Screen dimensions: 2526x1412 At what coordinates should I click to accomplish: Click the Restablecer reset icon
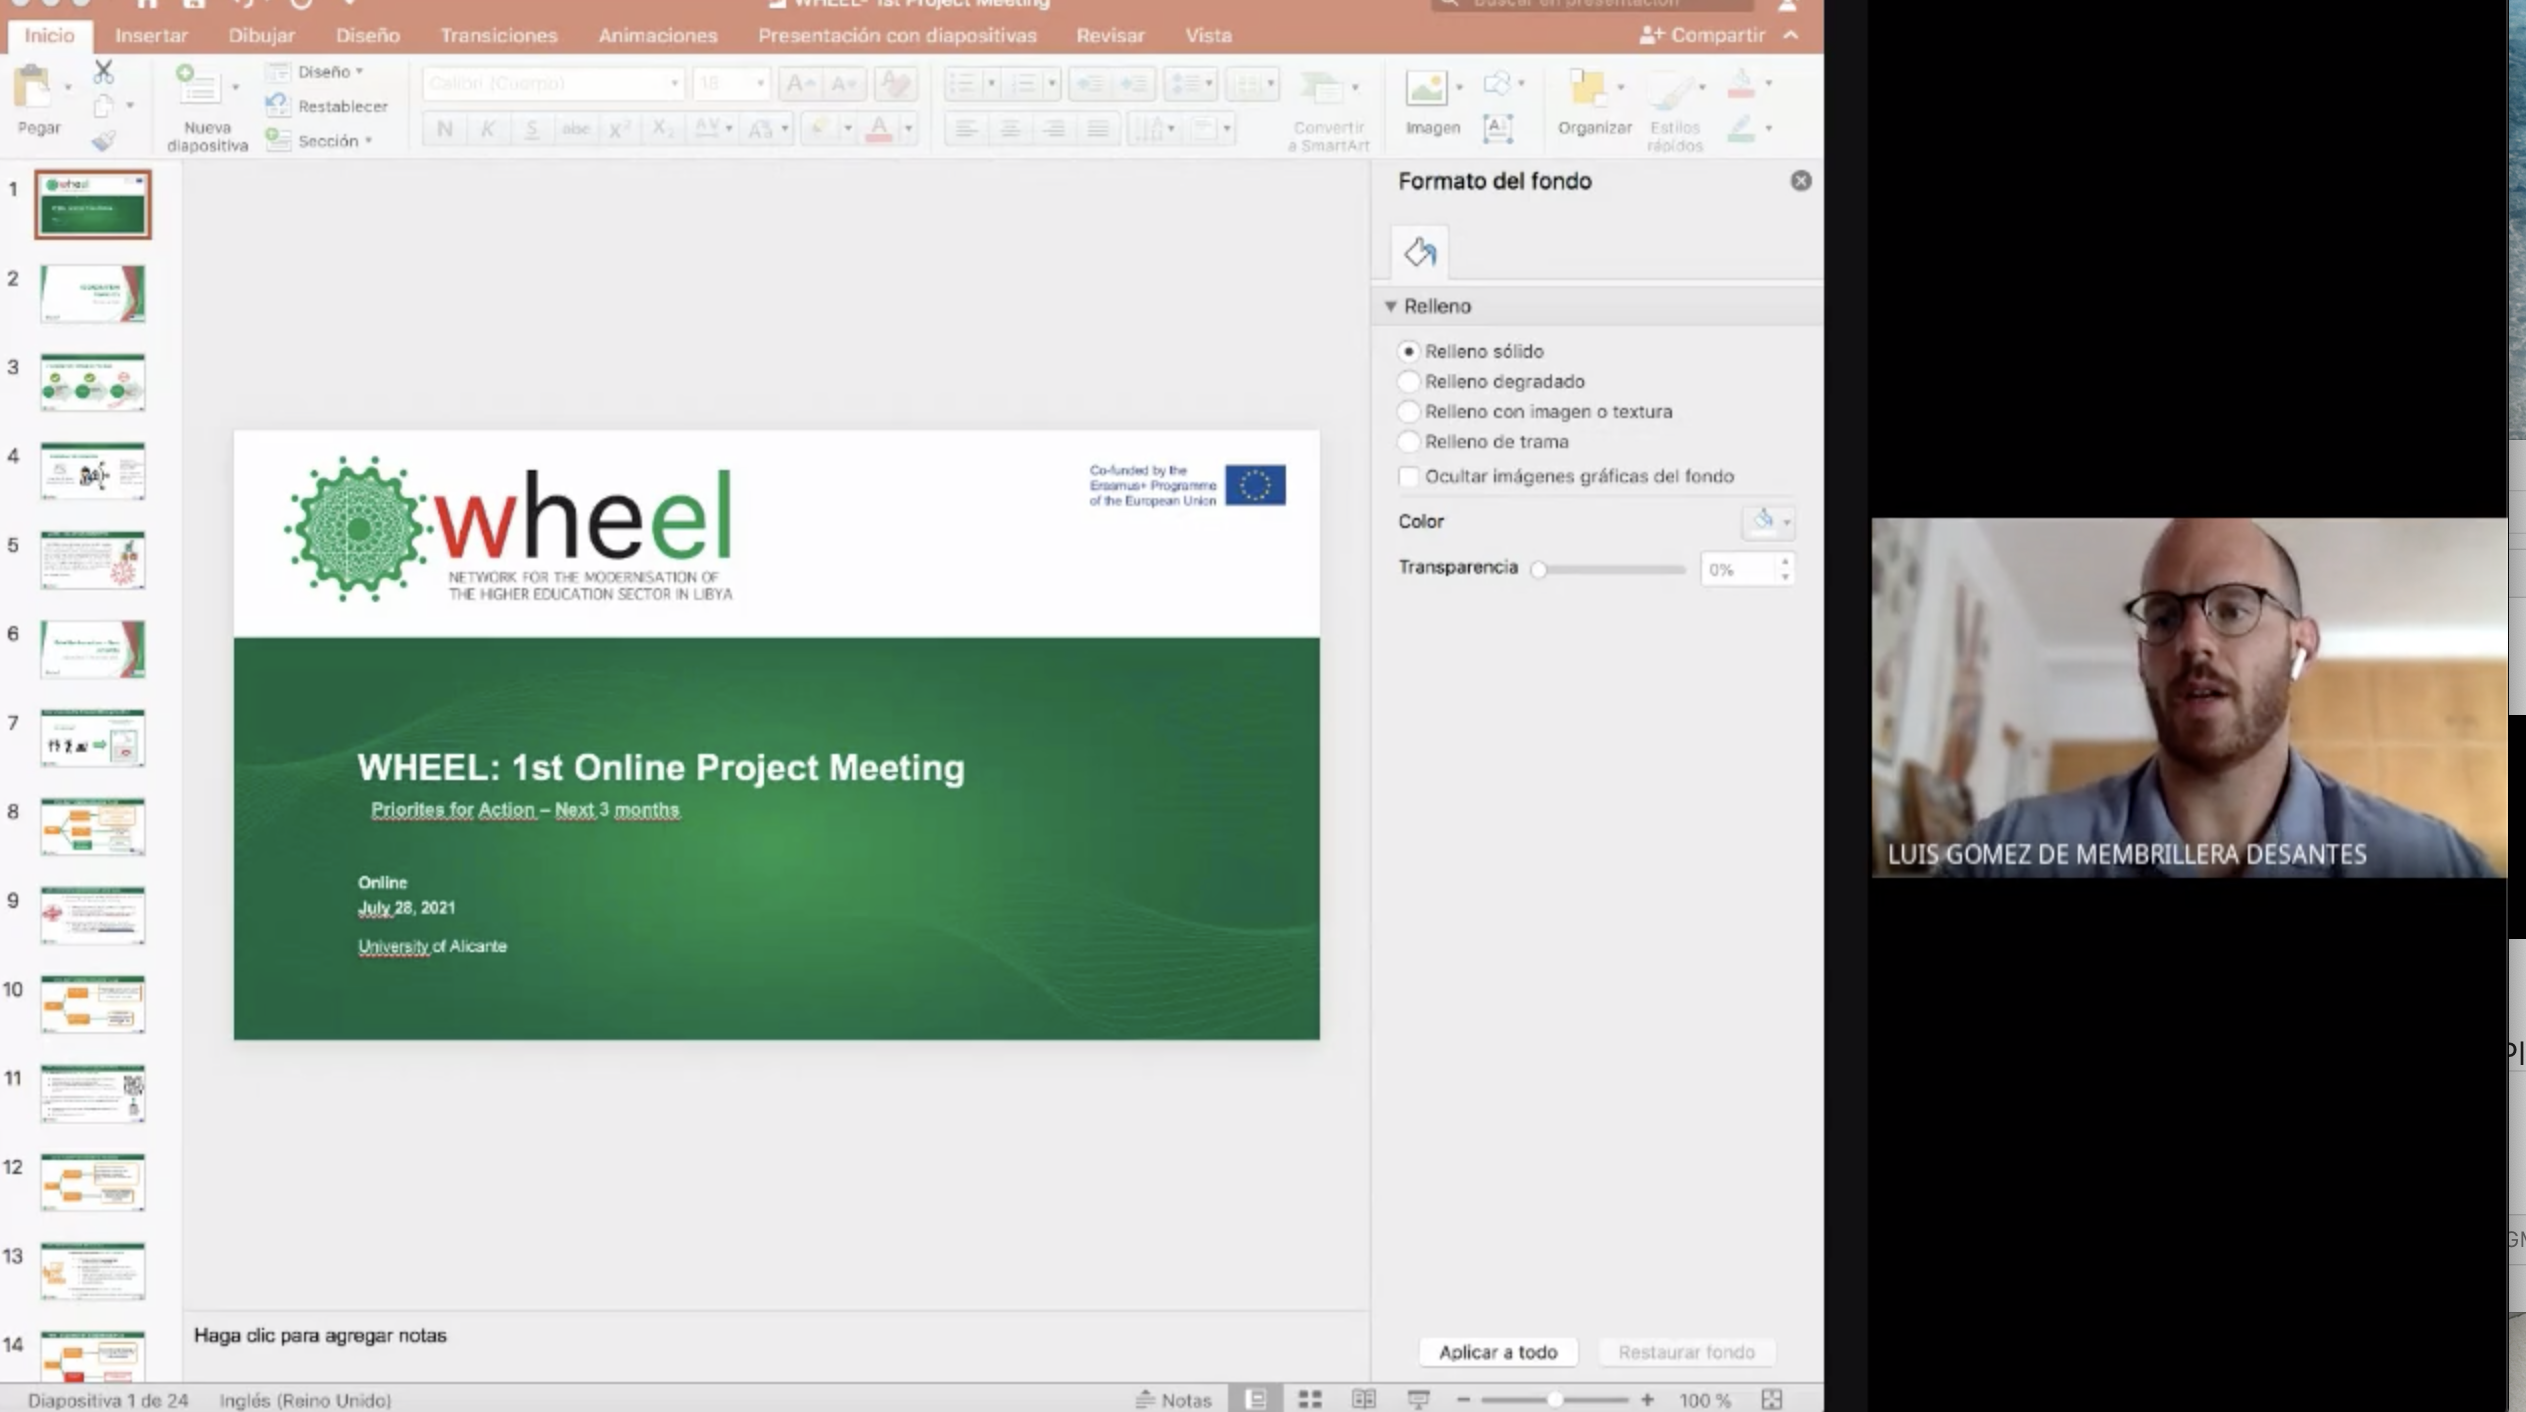click(x=277, y=105)
